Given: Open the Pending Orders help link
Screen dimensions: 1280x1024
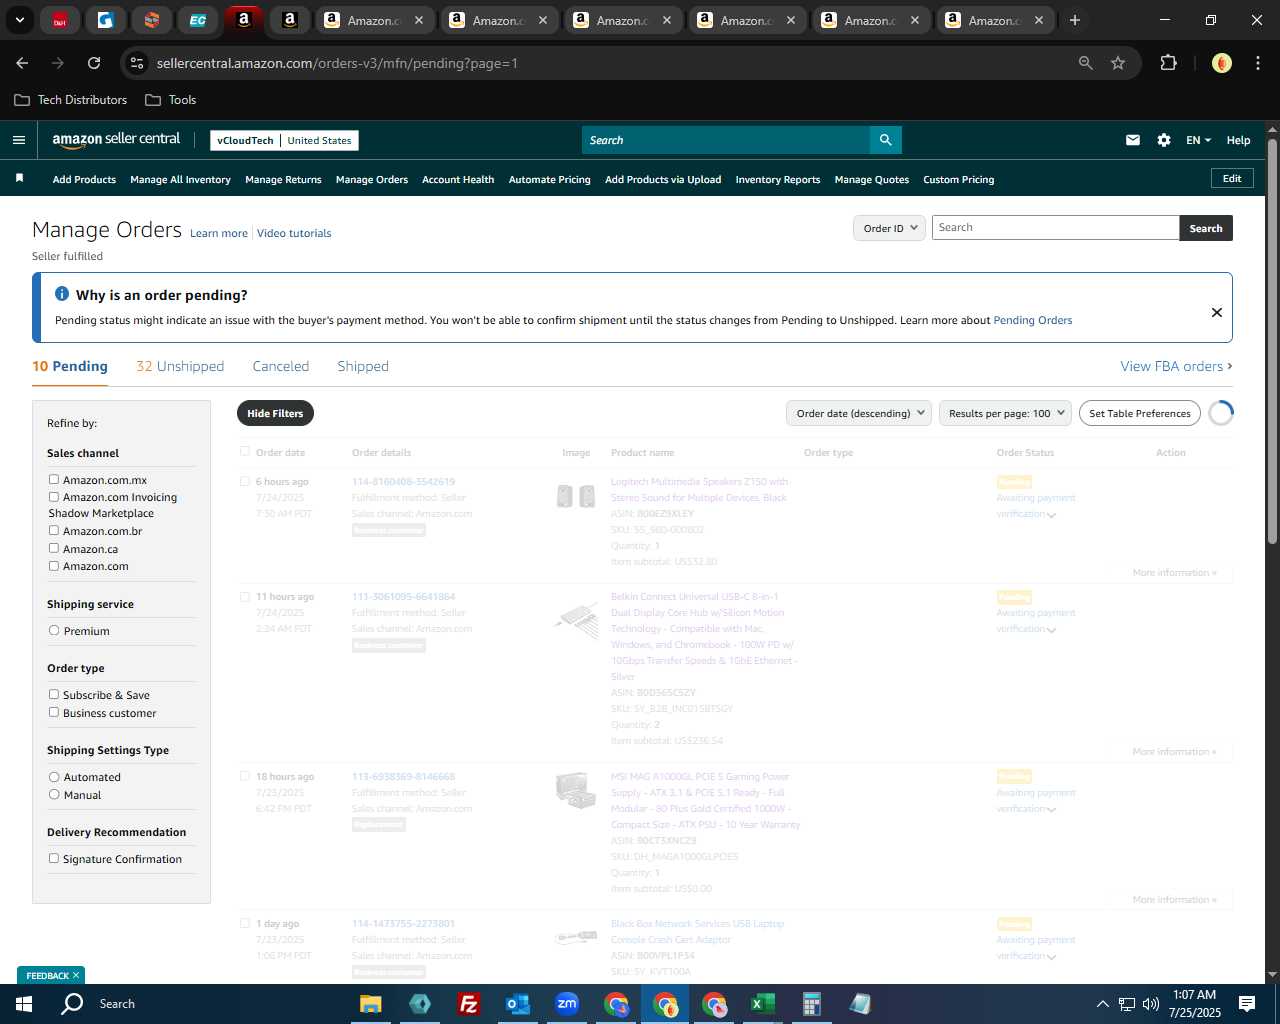Looking at the screenshot, I should (x=1033, y=320).
